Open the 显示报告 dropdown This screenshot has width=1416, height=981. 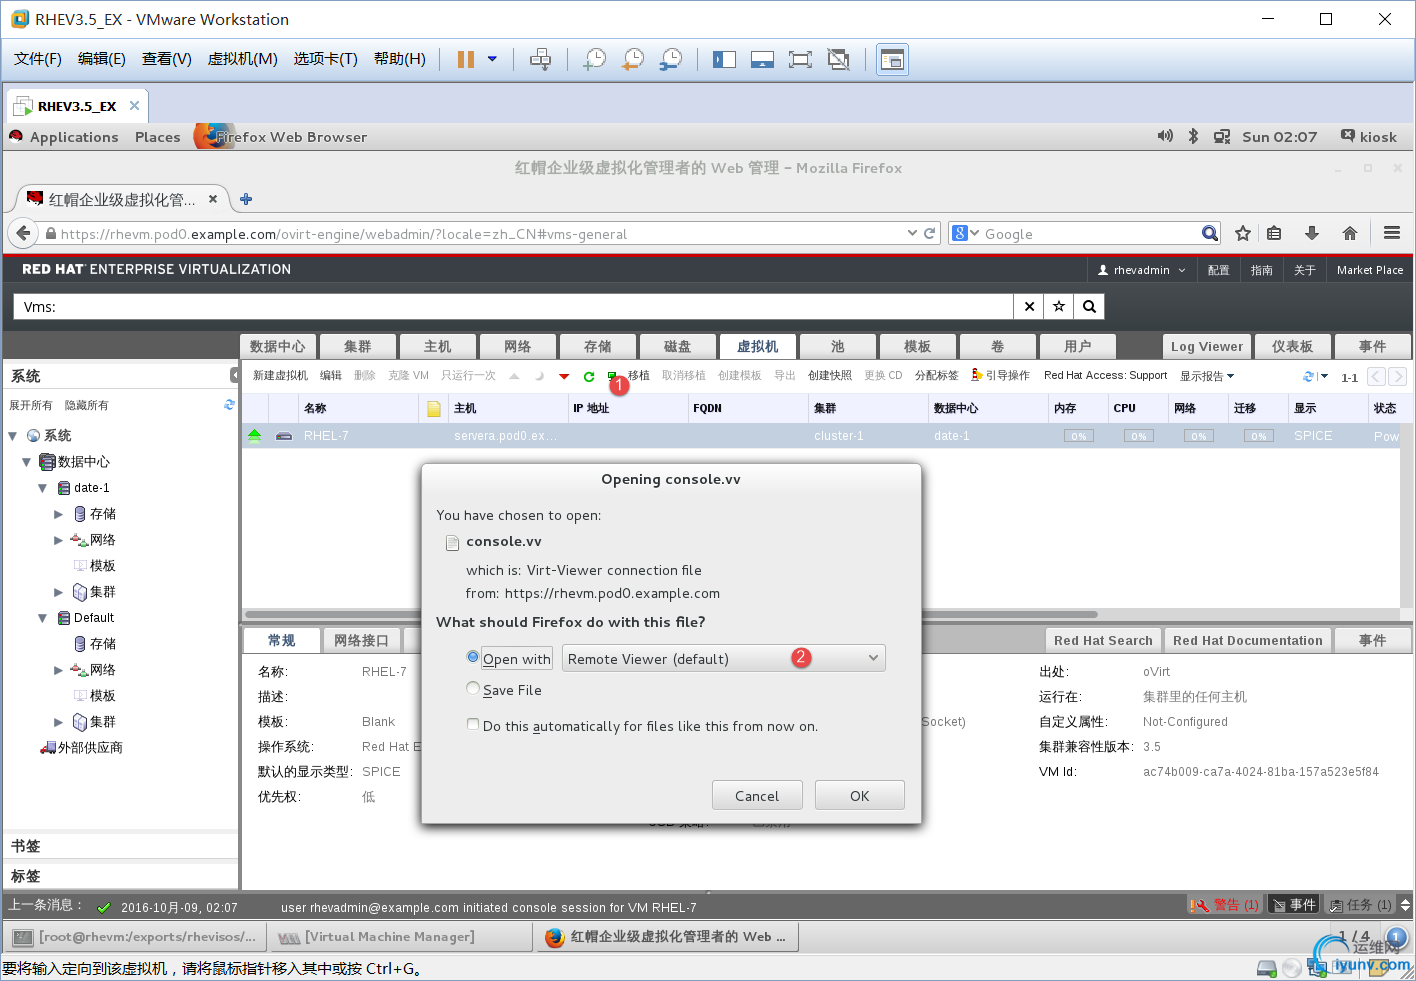pyautogui.click(x=1207, y=376)
